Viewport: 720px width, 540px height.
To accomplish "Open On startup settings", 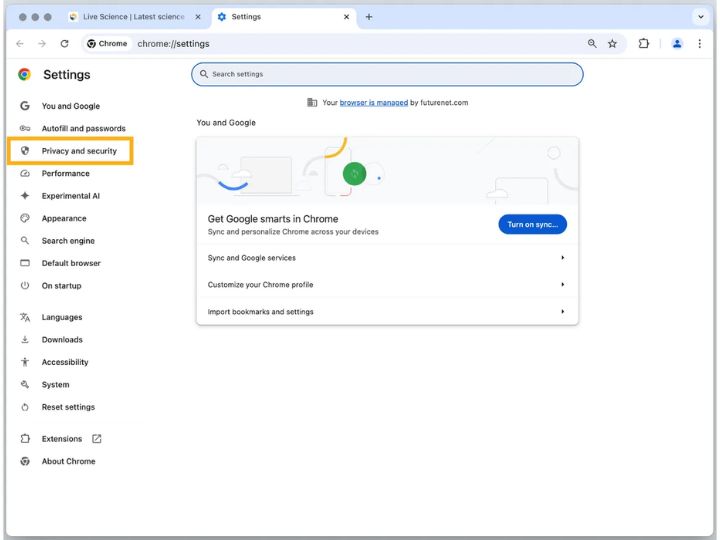I will click(x=62, y=286).
